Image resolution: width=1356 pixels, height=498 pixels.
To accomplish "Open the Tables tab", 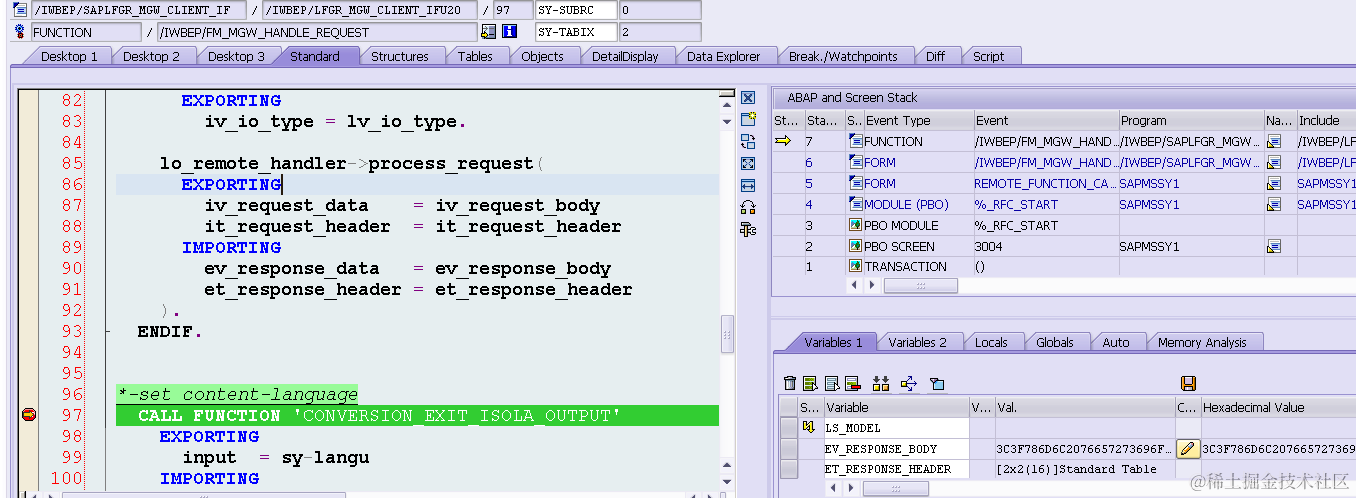I will pos(475,56).
